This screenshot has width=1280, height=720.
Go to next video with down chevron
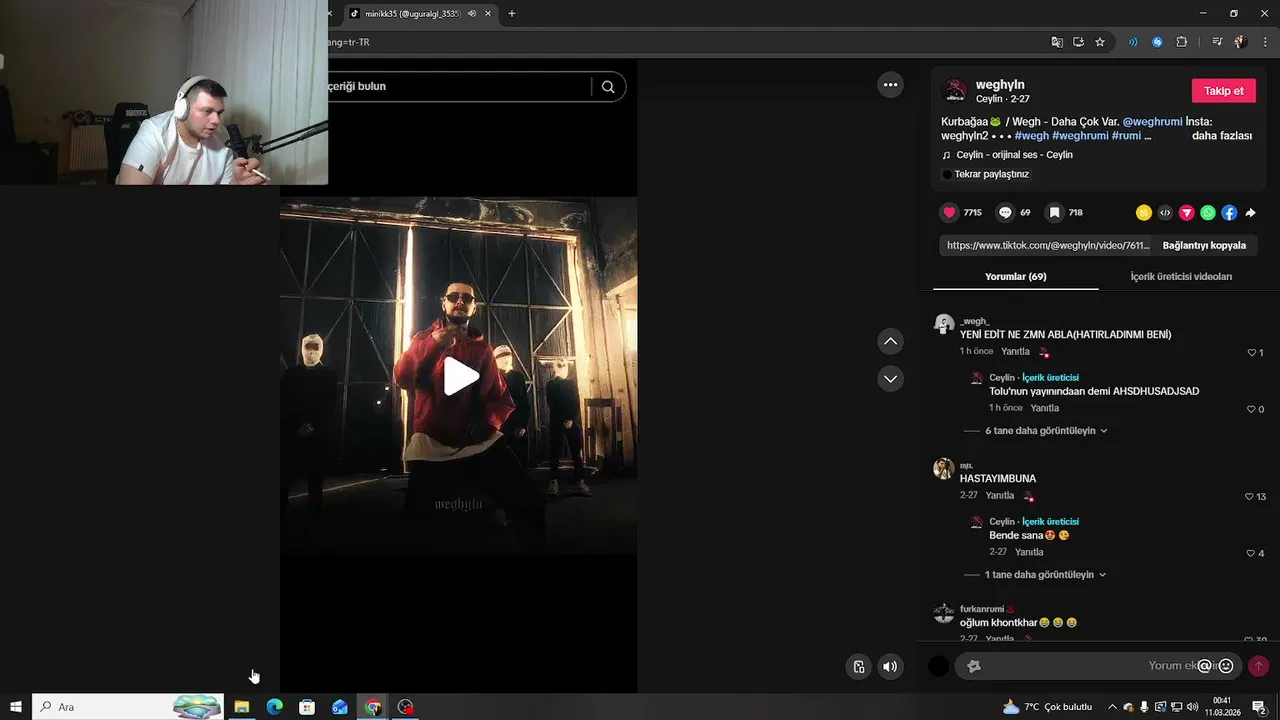pos(890,379)
